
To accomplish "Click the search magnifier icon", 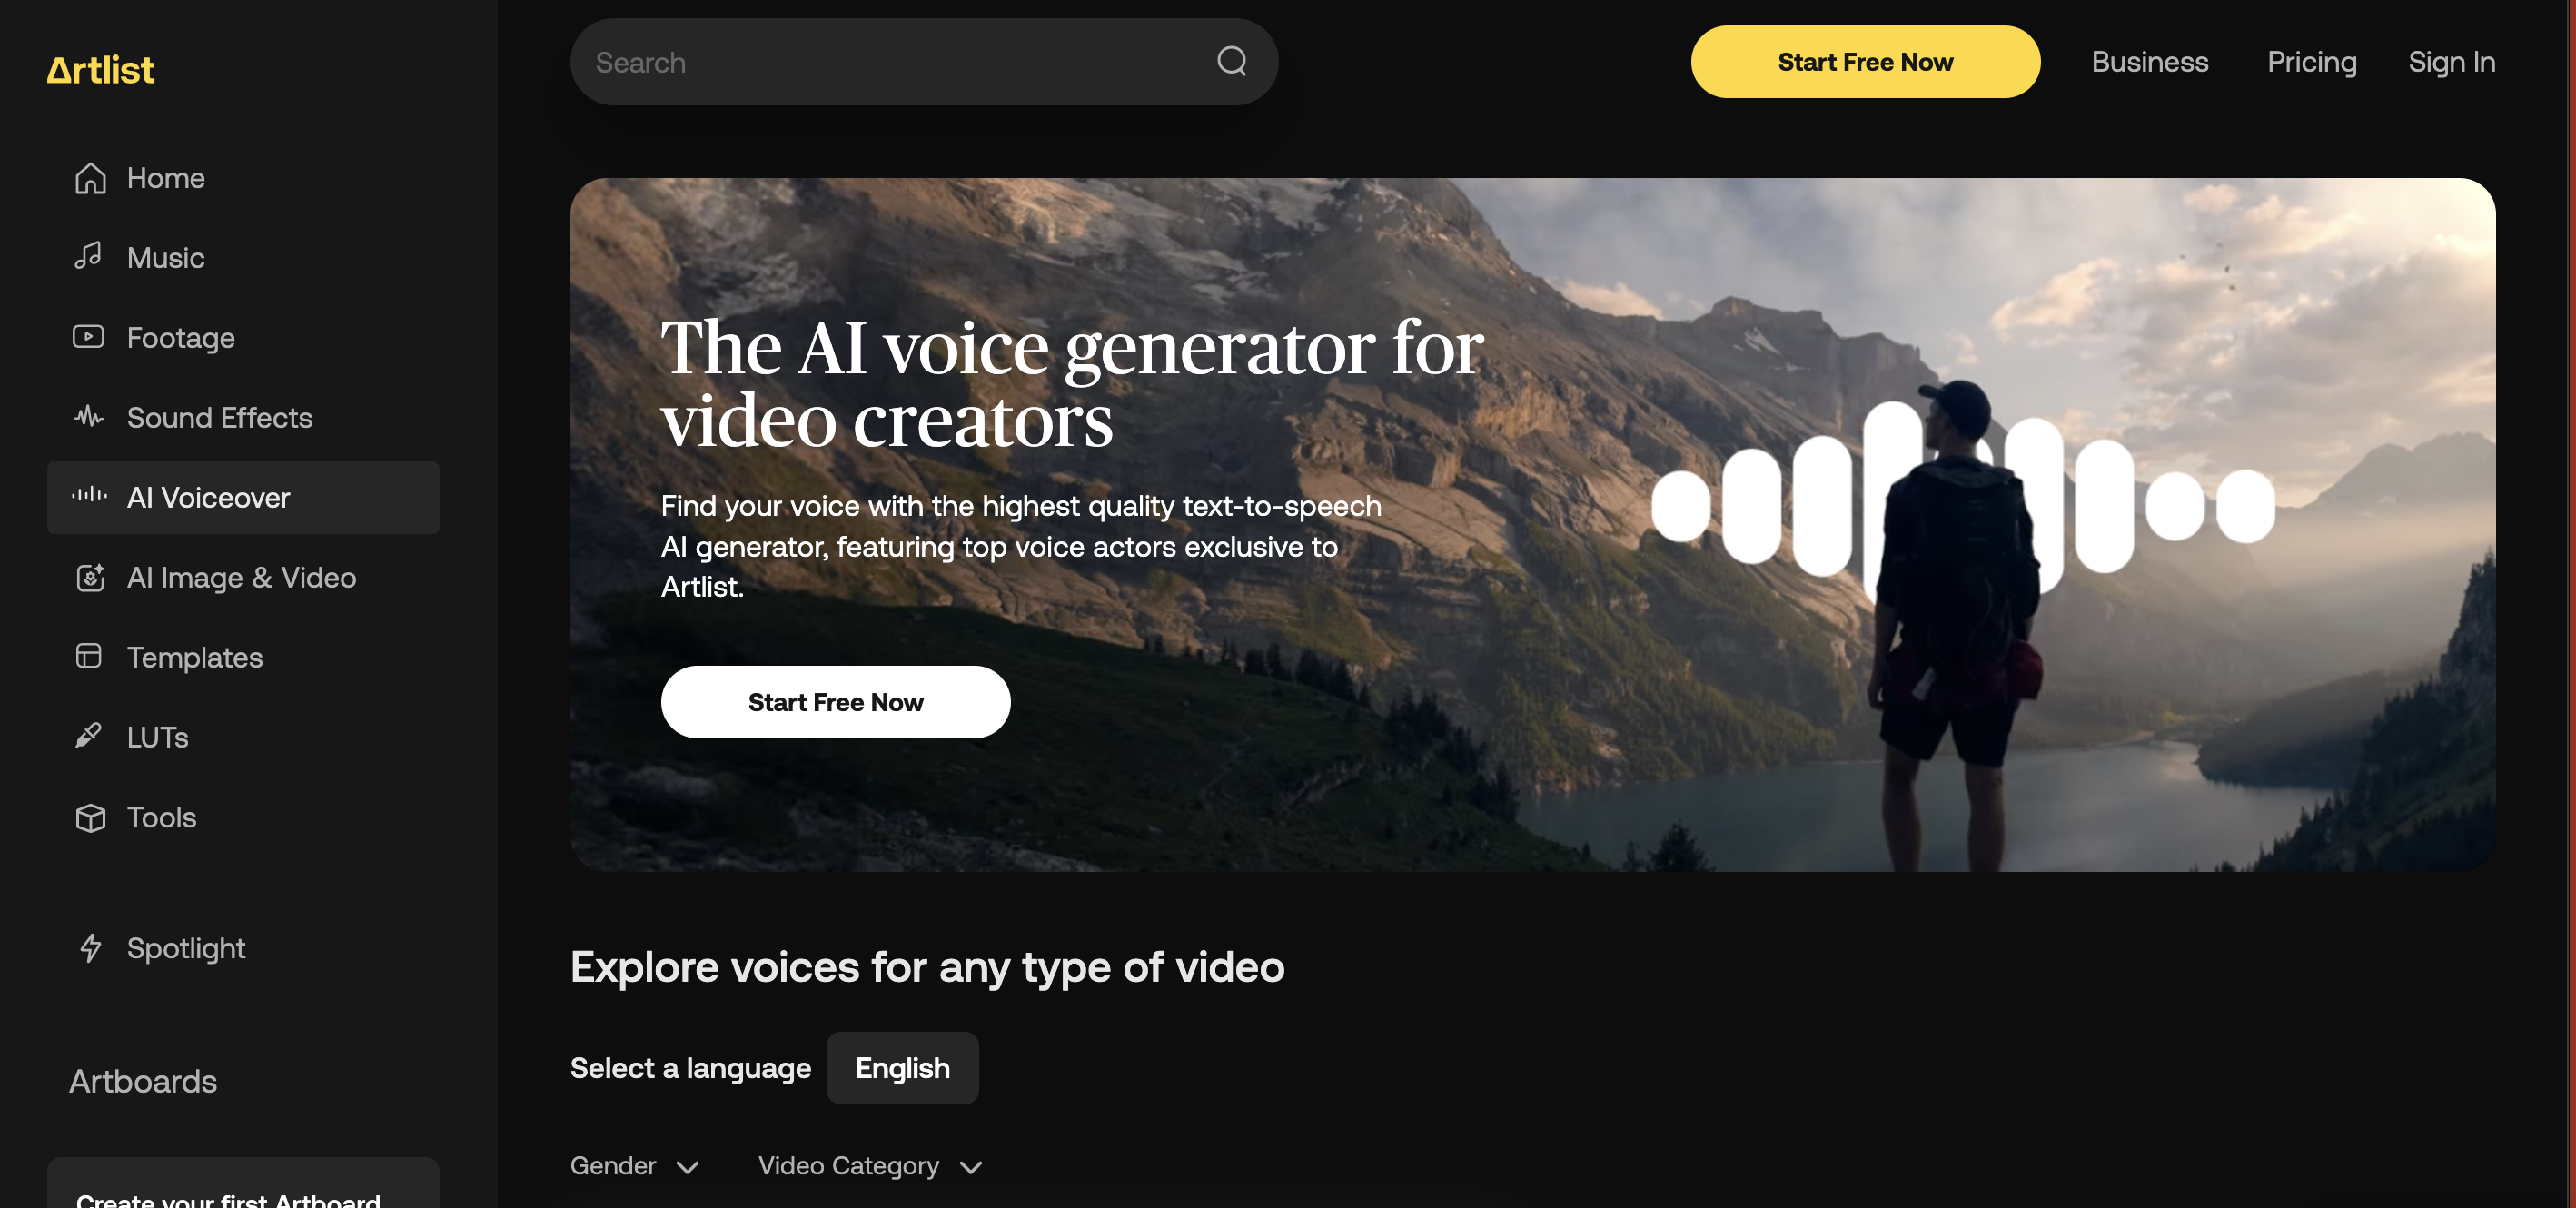I will (1231, 61).
